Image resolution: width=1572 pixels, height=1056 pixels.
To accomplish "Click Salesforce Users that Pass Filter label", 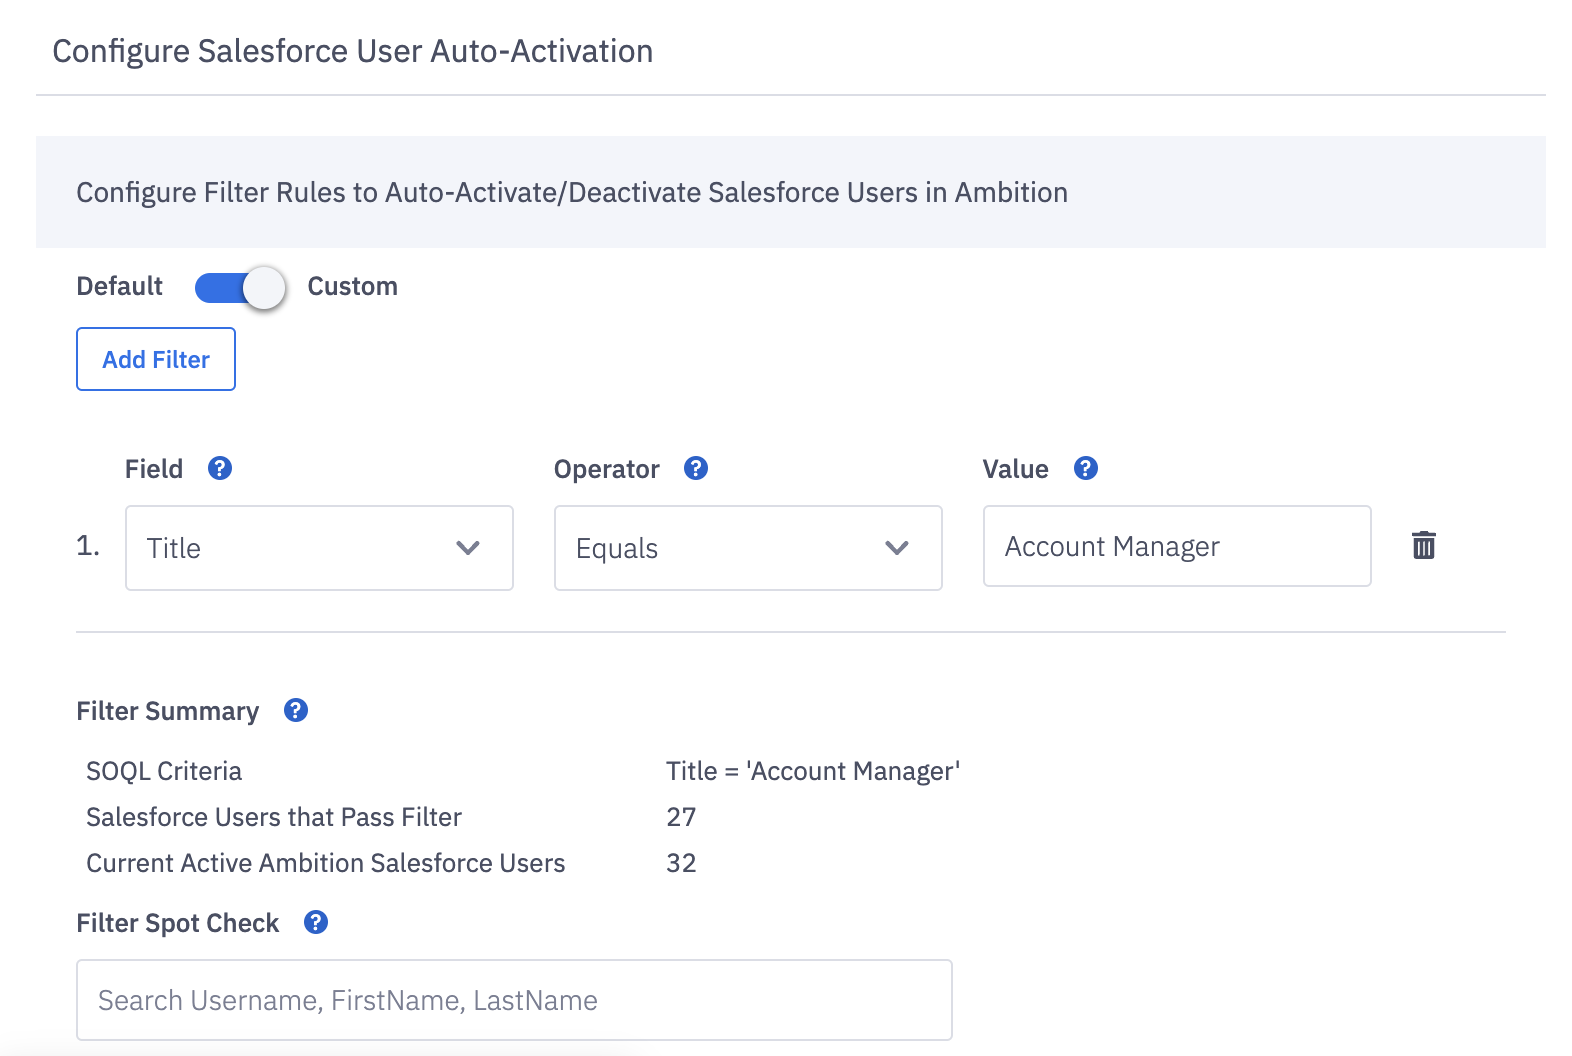I will point(274,817).
